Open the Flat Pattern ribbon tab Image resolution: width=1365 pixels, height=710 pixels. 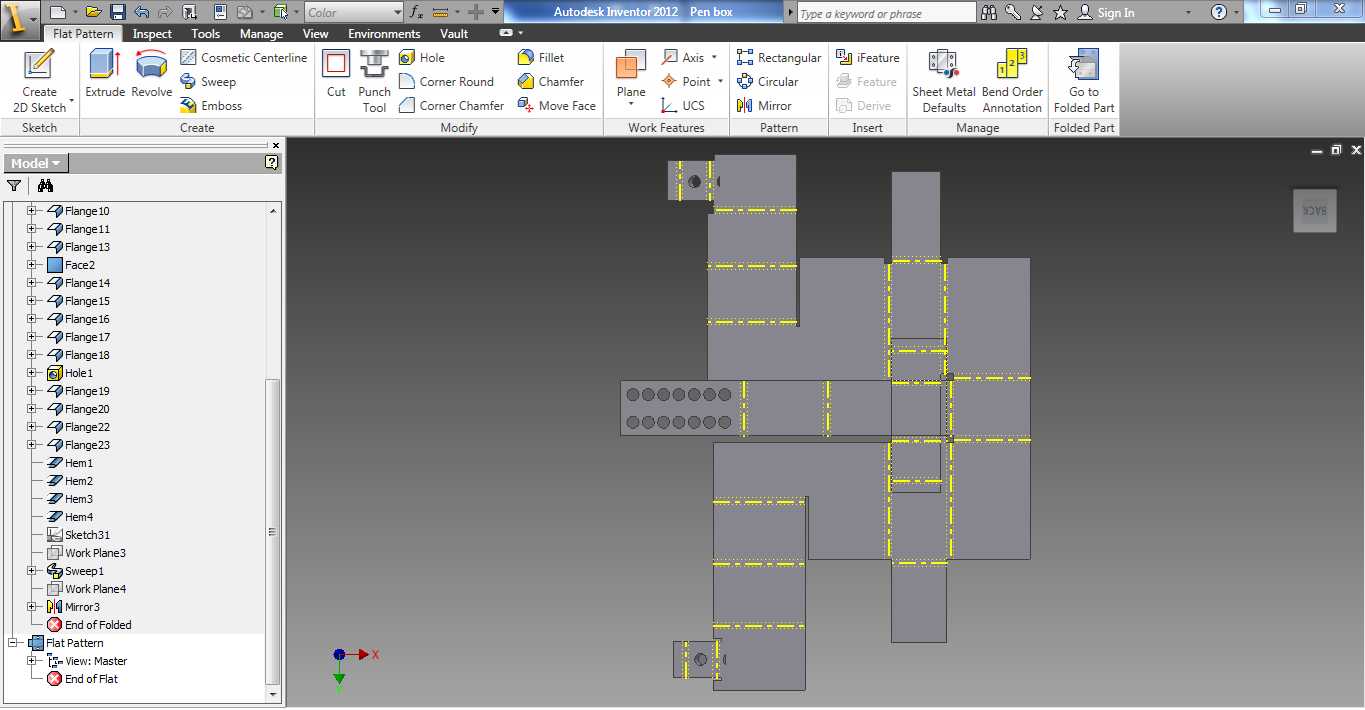pos(84,33)
